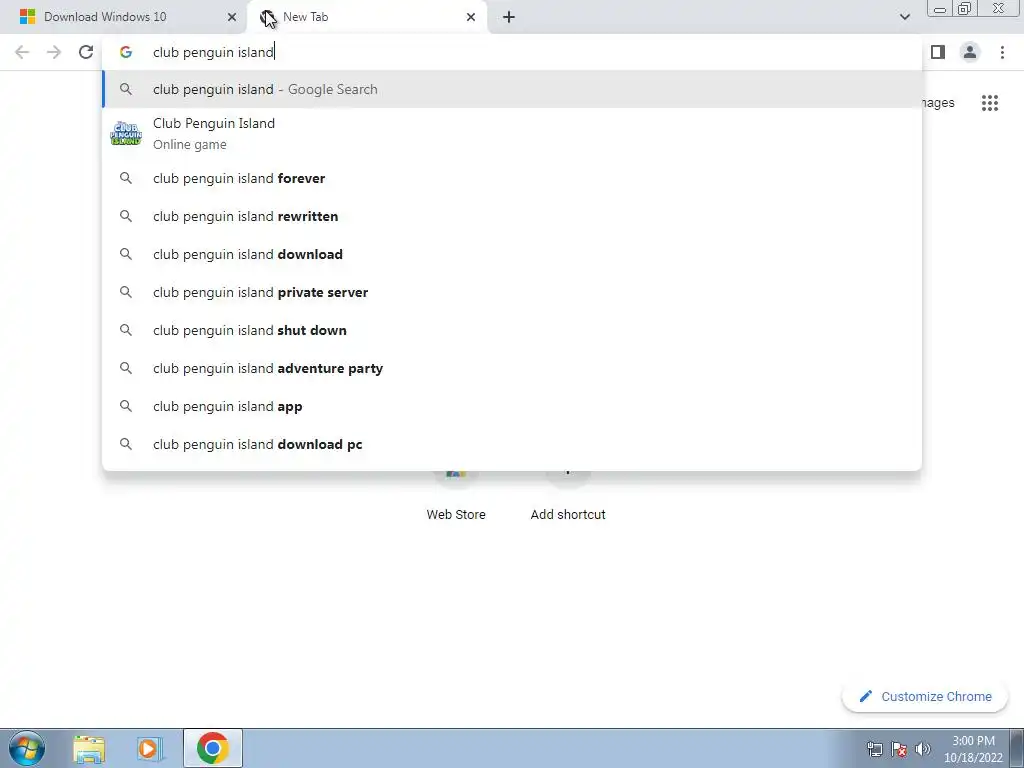Image resolution: width=1024 pixels, height=768 pixels.
Task: Click the network tray icon
Action: 874,749
